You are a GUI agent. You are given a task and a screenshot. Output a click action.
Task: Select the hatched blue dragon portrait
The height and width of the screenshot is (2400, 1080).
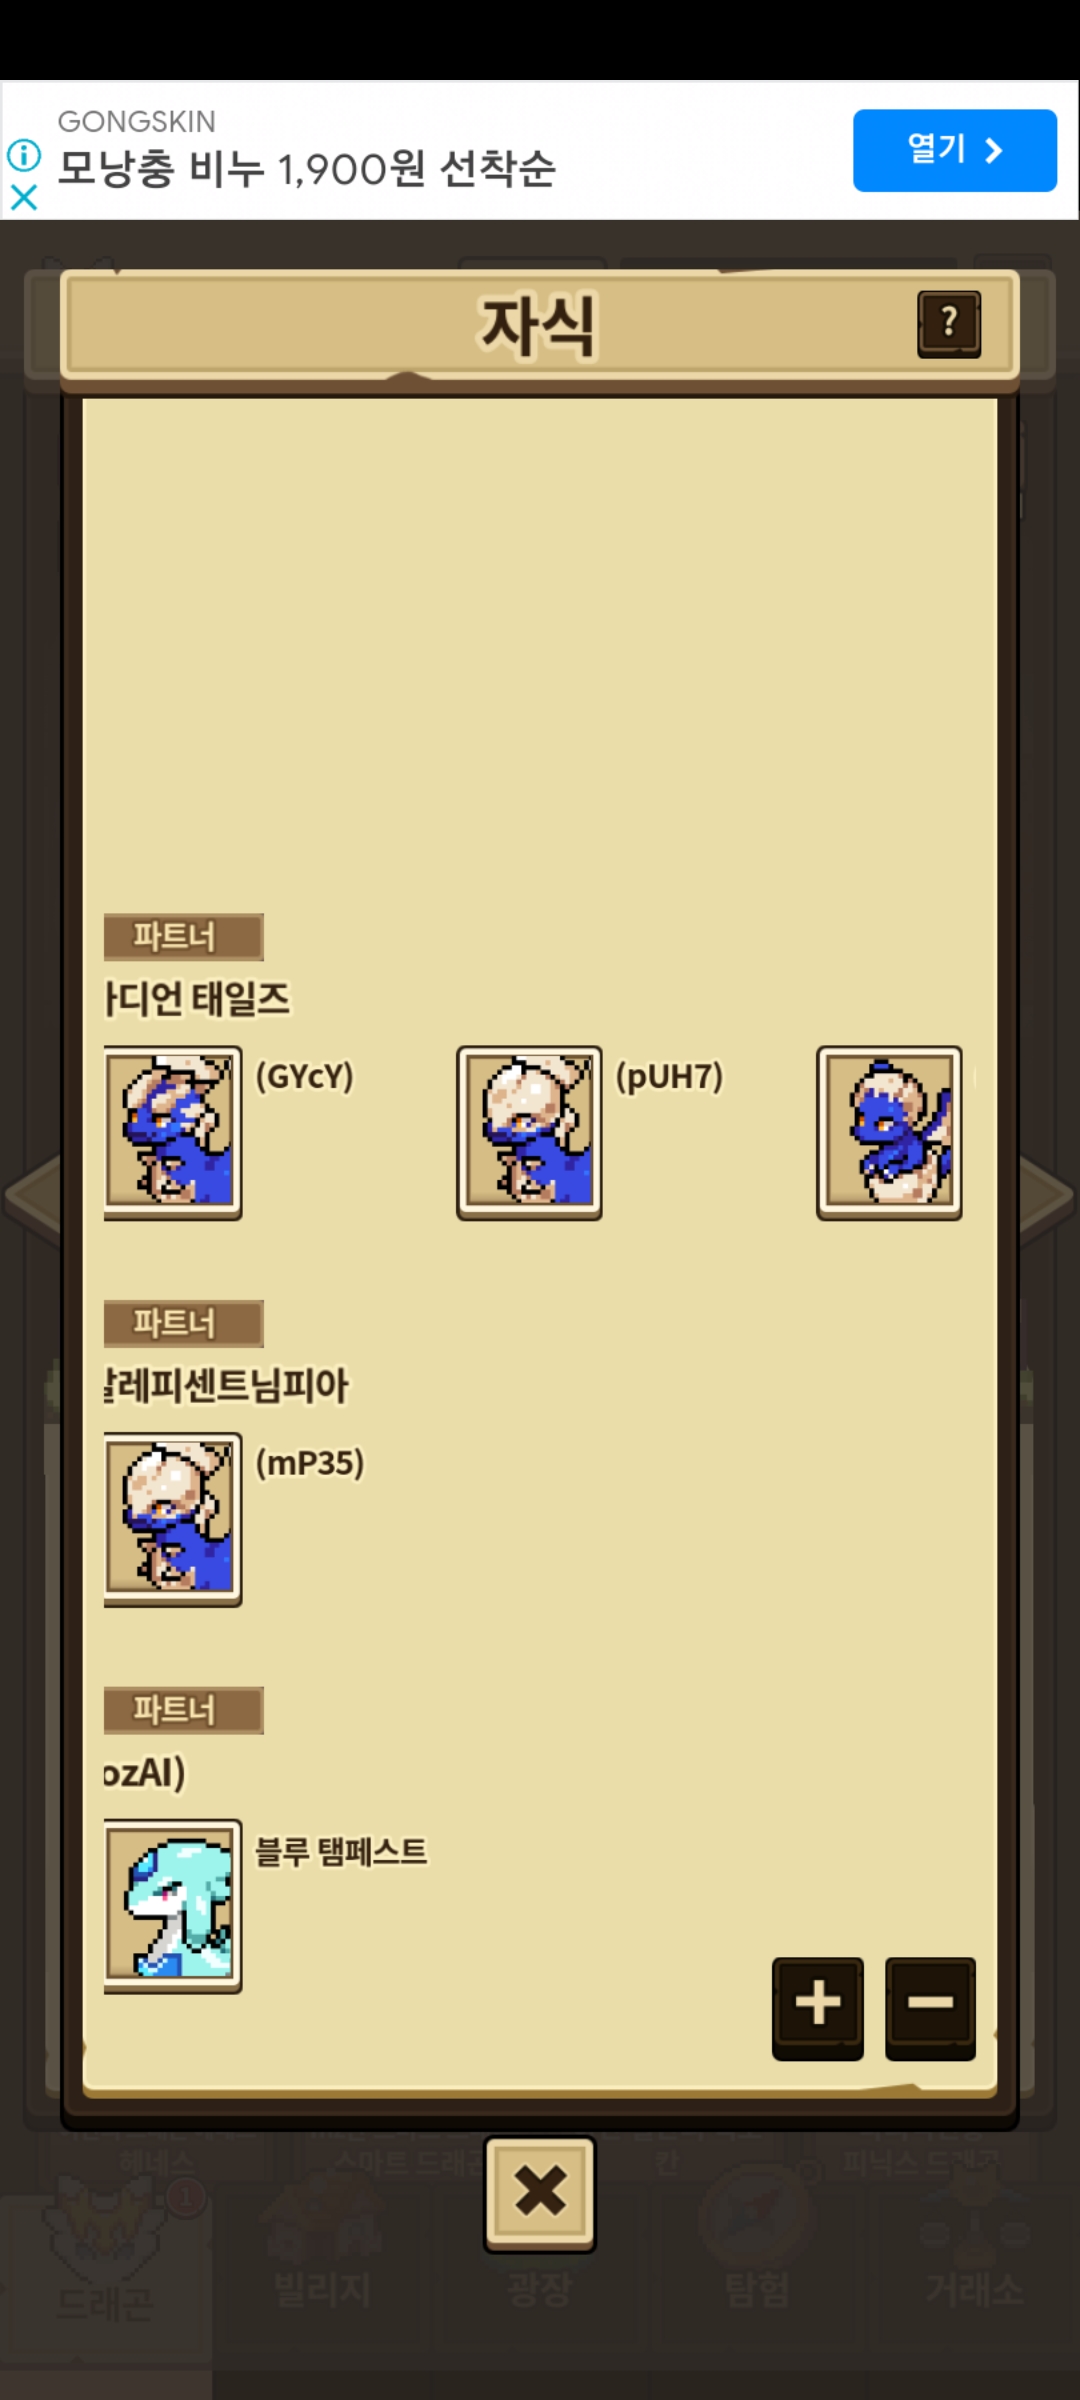(x=889, y=1133)
